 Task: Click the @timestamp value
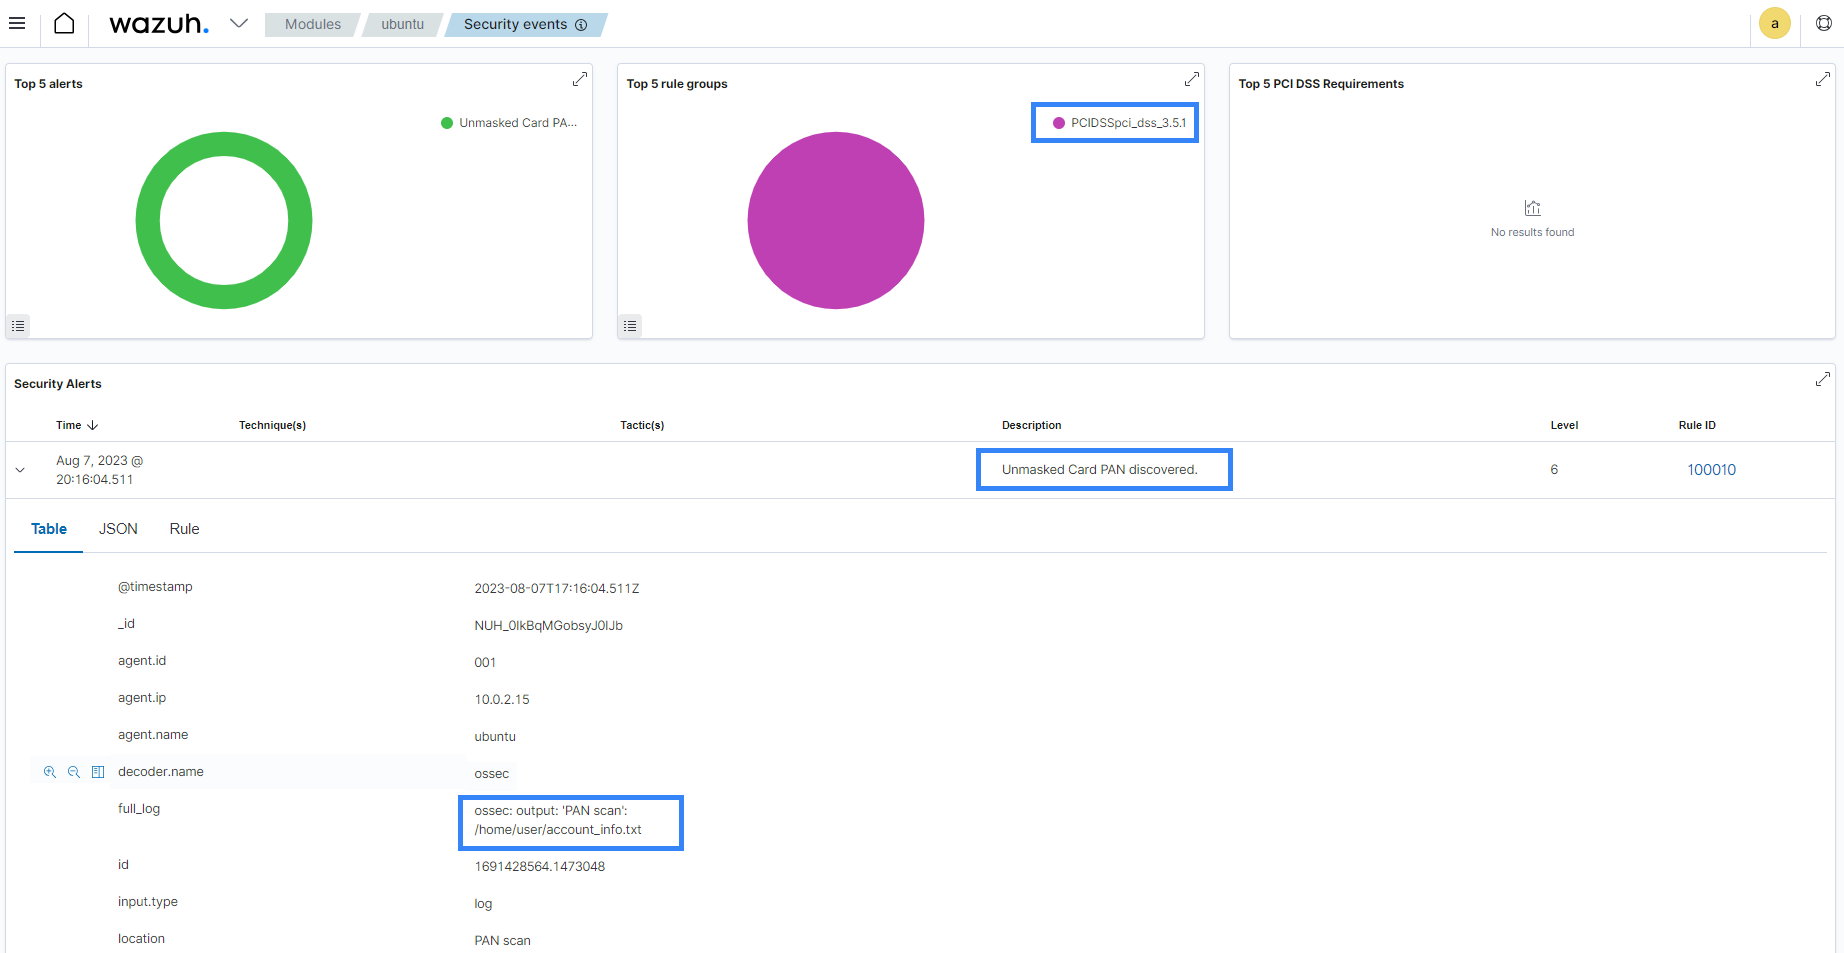point(557,588)
